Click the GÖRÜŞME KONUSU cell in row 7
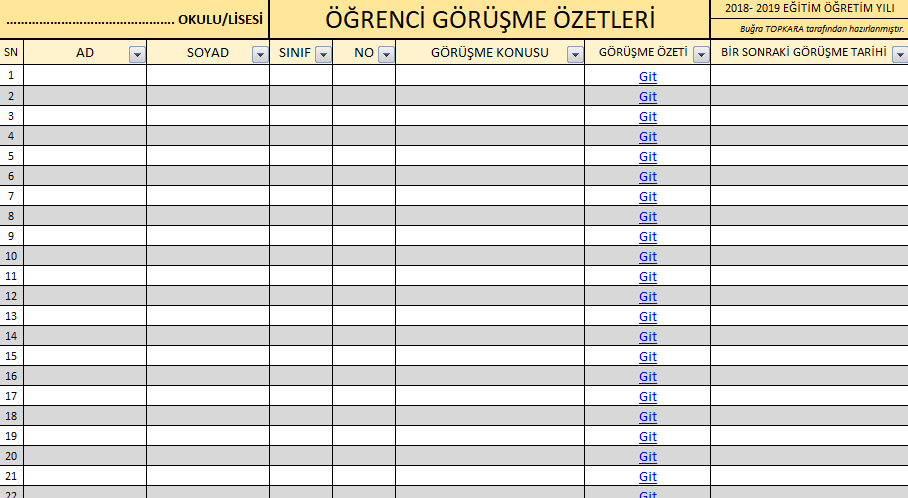Screen dimensions: 908x498 (x=490, y=195)
